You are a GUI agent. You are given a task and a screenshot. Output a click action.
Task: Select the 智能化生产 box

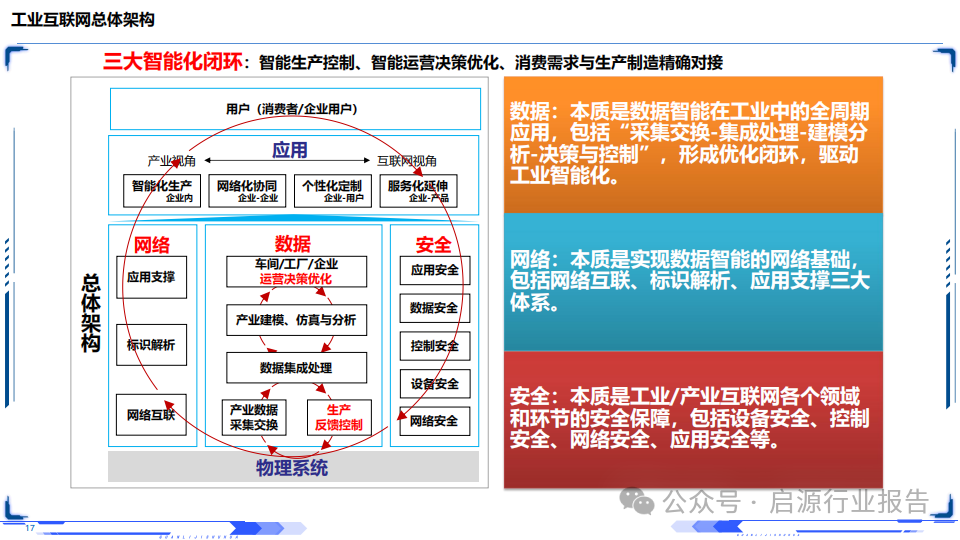(162, 191)
